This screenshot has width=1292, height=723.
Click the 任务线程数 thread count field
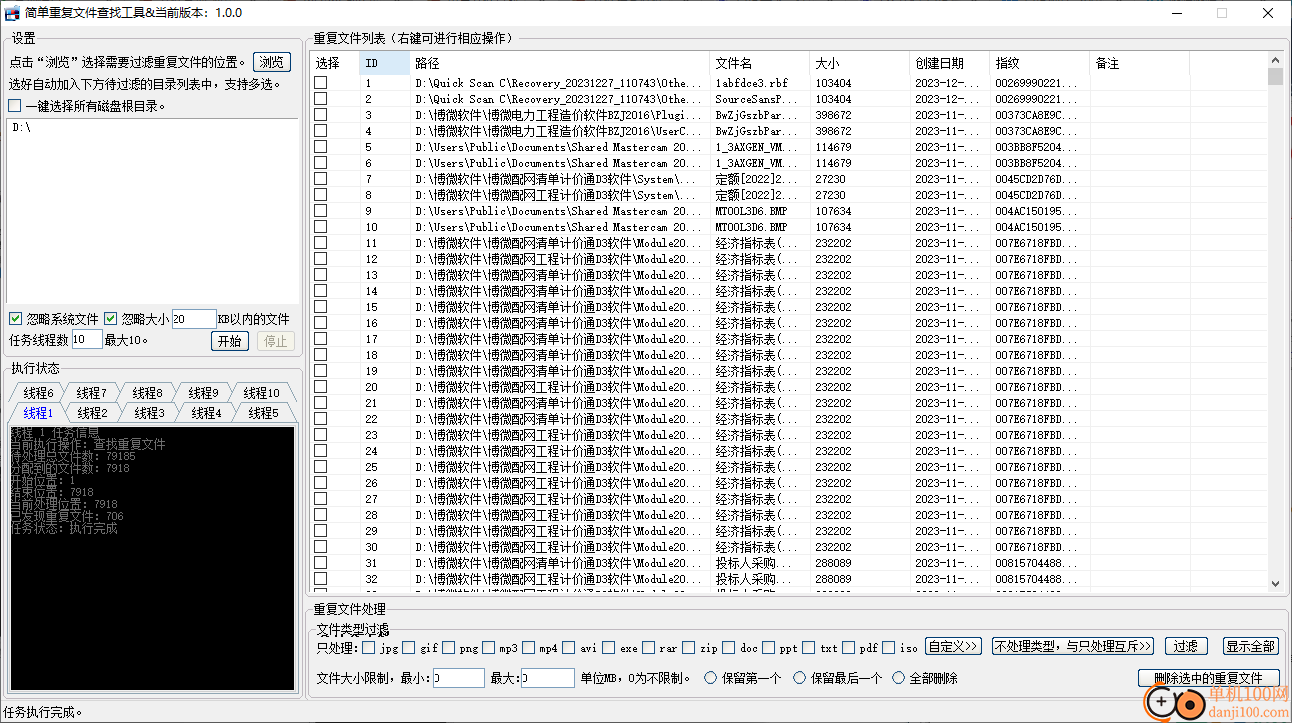click(x=87, y=340)
